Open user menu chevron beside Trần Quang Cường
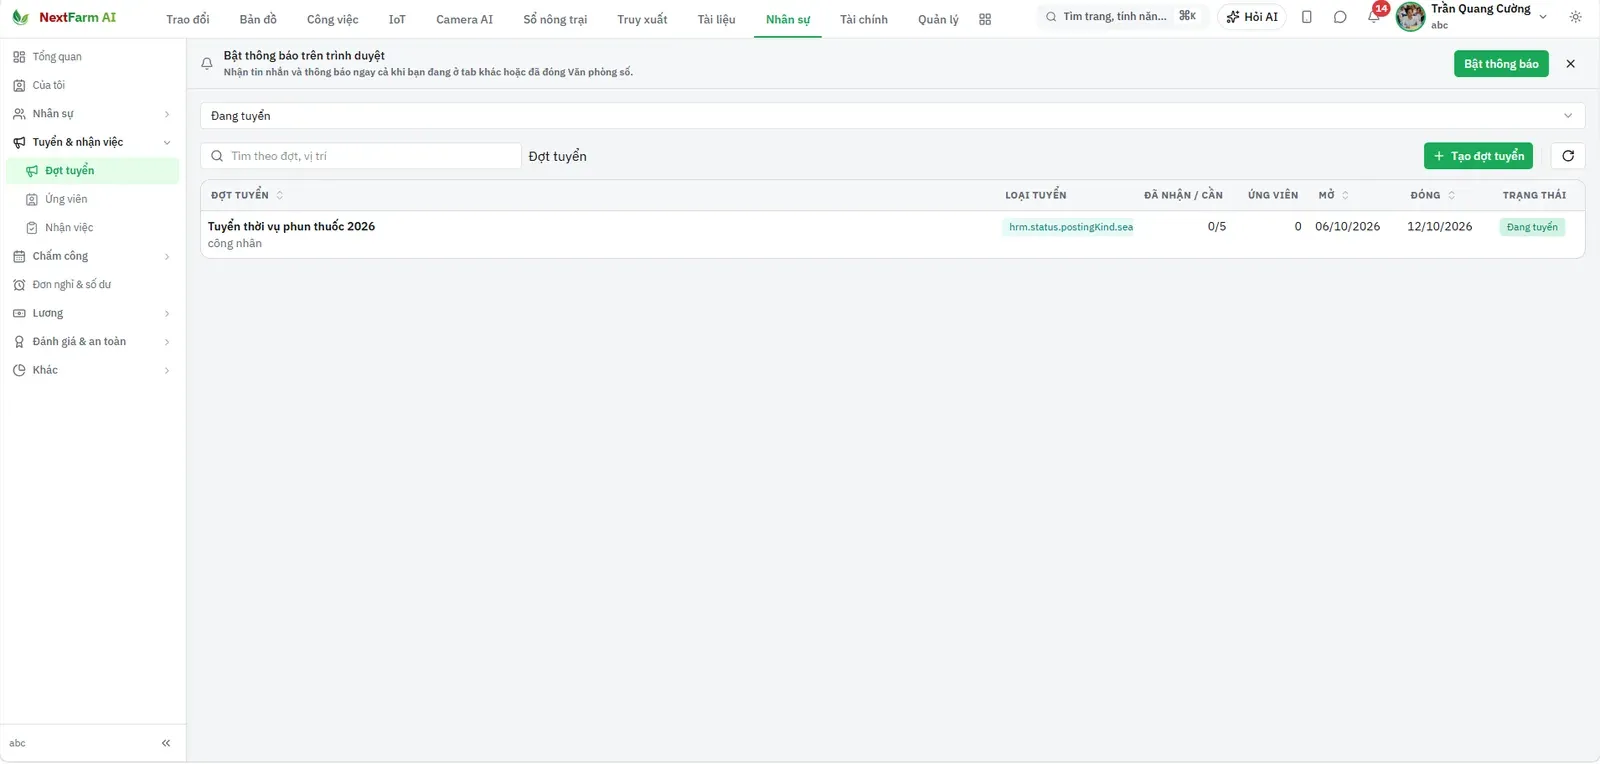Viewport: 1600px width, 764px height. (1543, 17)
